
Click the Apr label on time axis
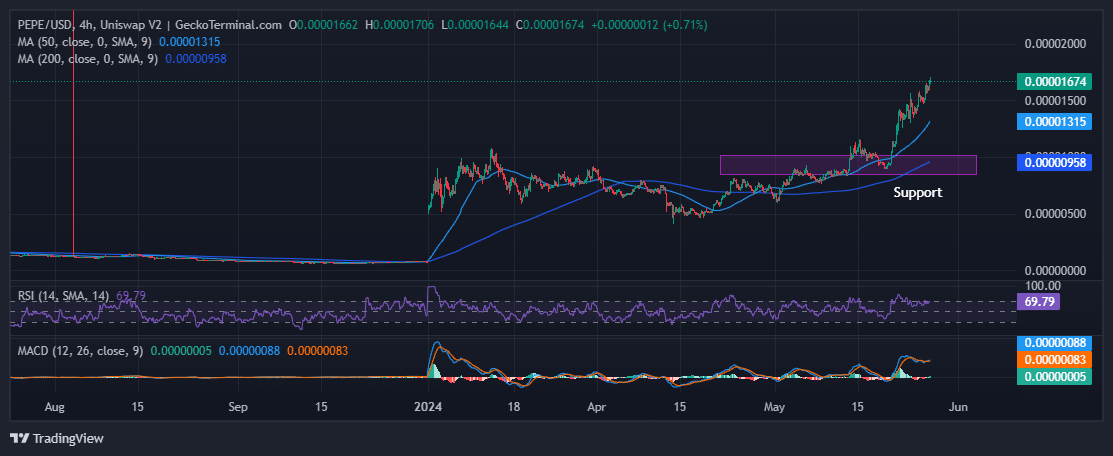pos(597,408)
